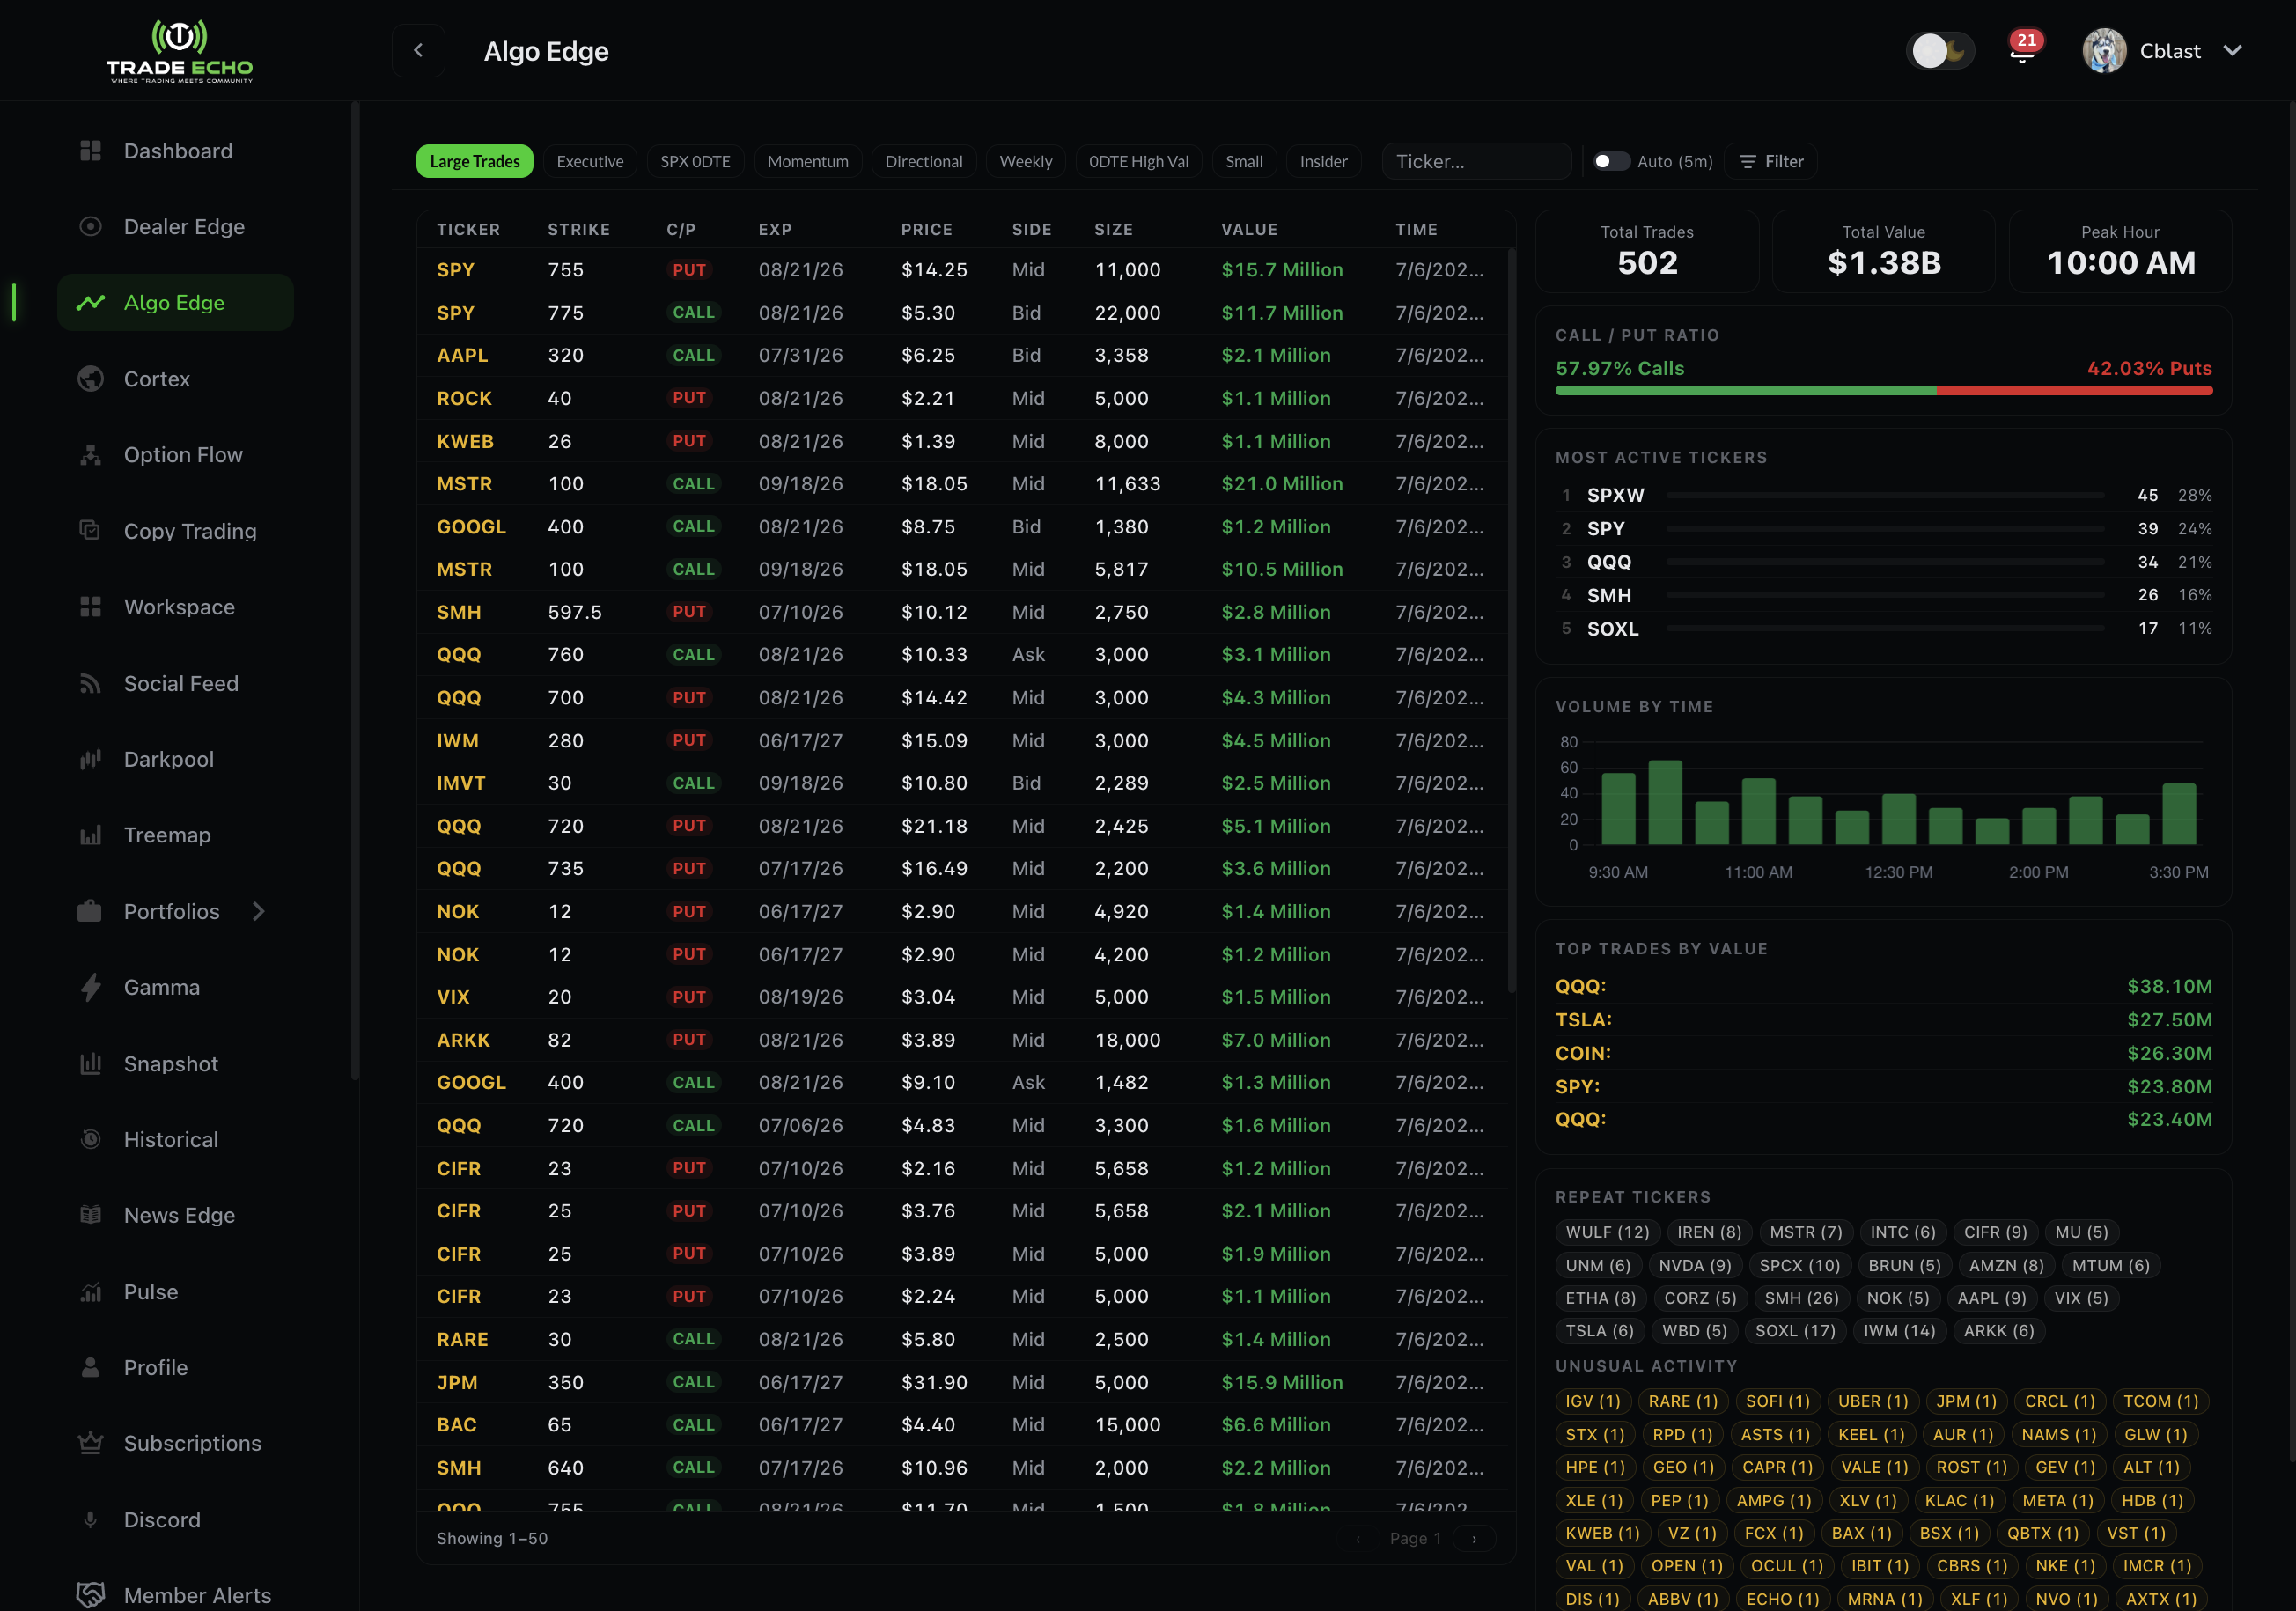
Task: Click the Discord microphone icon
Action: click(90, 1519)
